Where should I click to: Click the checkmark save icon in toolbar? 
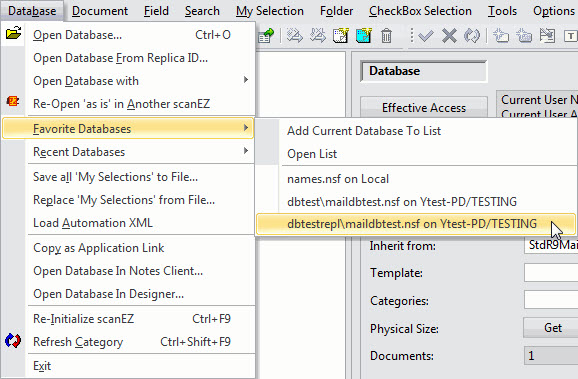(426, 36)
